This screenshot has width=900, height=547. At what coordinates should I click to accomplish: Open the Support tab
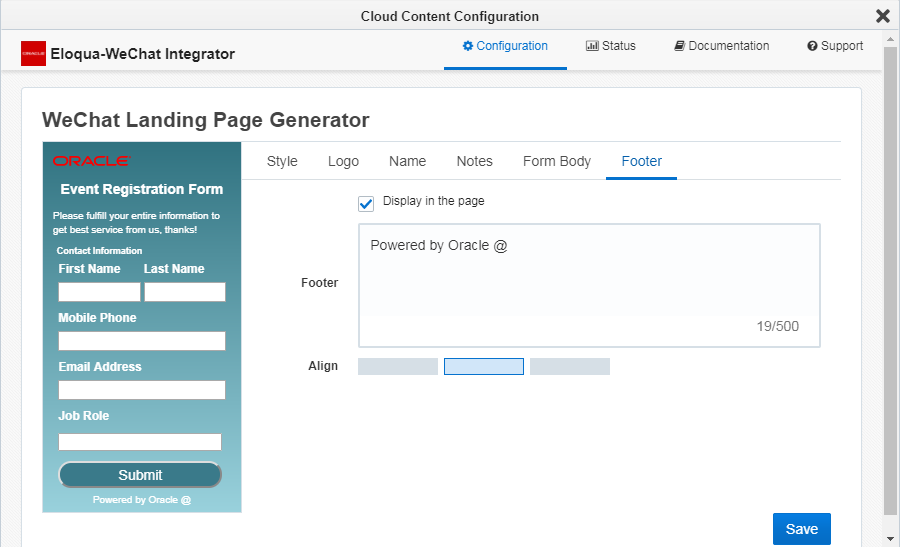click(835, 46)
